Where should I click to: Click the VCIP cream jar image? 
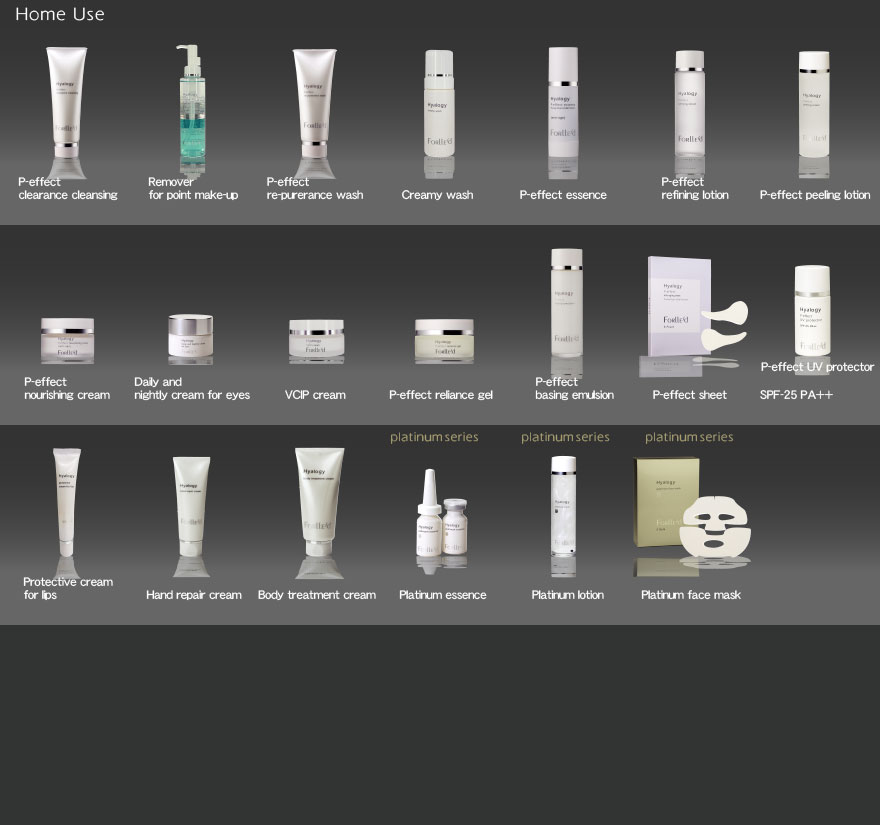coord(316,340)
